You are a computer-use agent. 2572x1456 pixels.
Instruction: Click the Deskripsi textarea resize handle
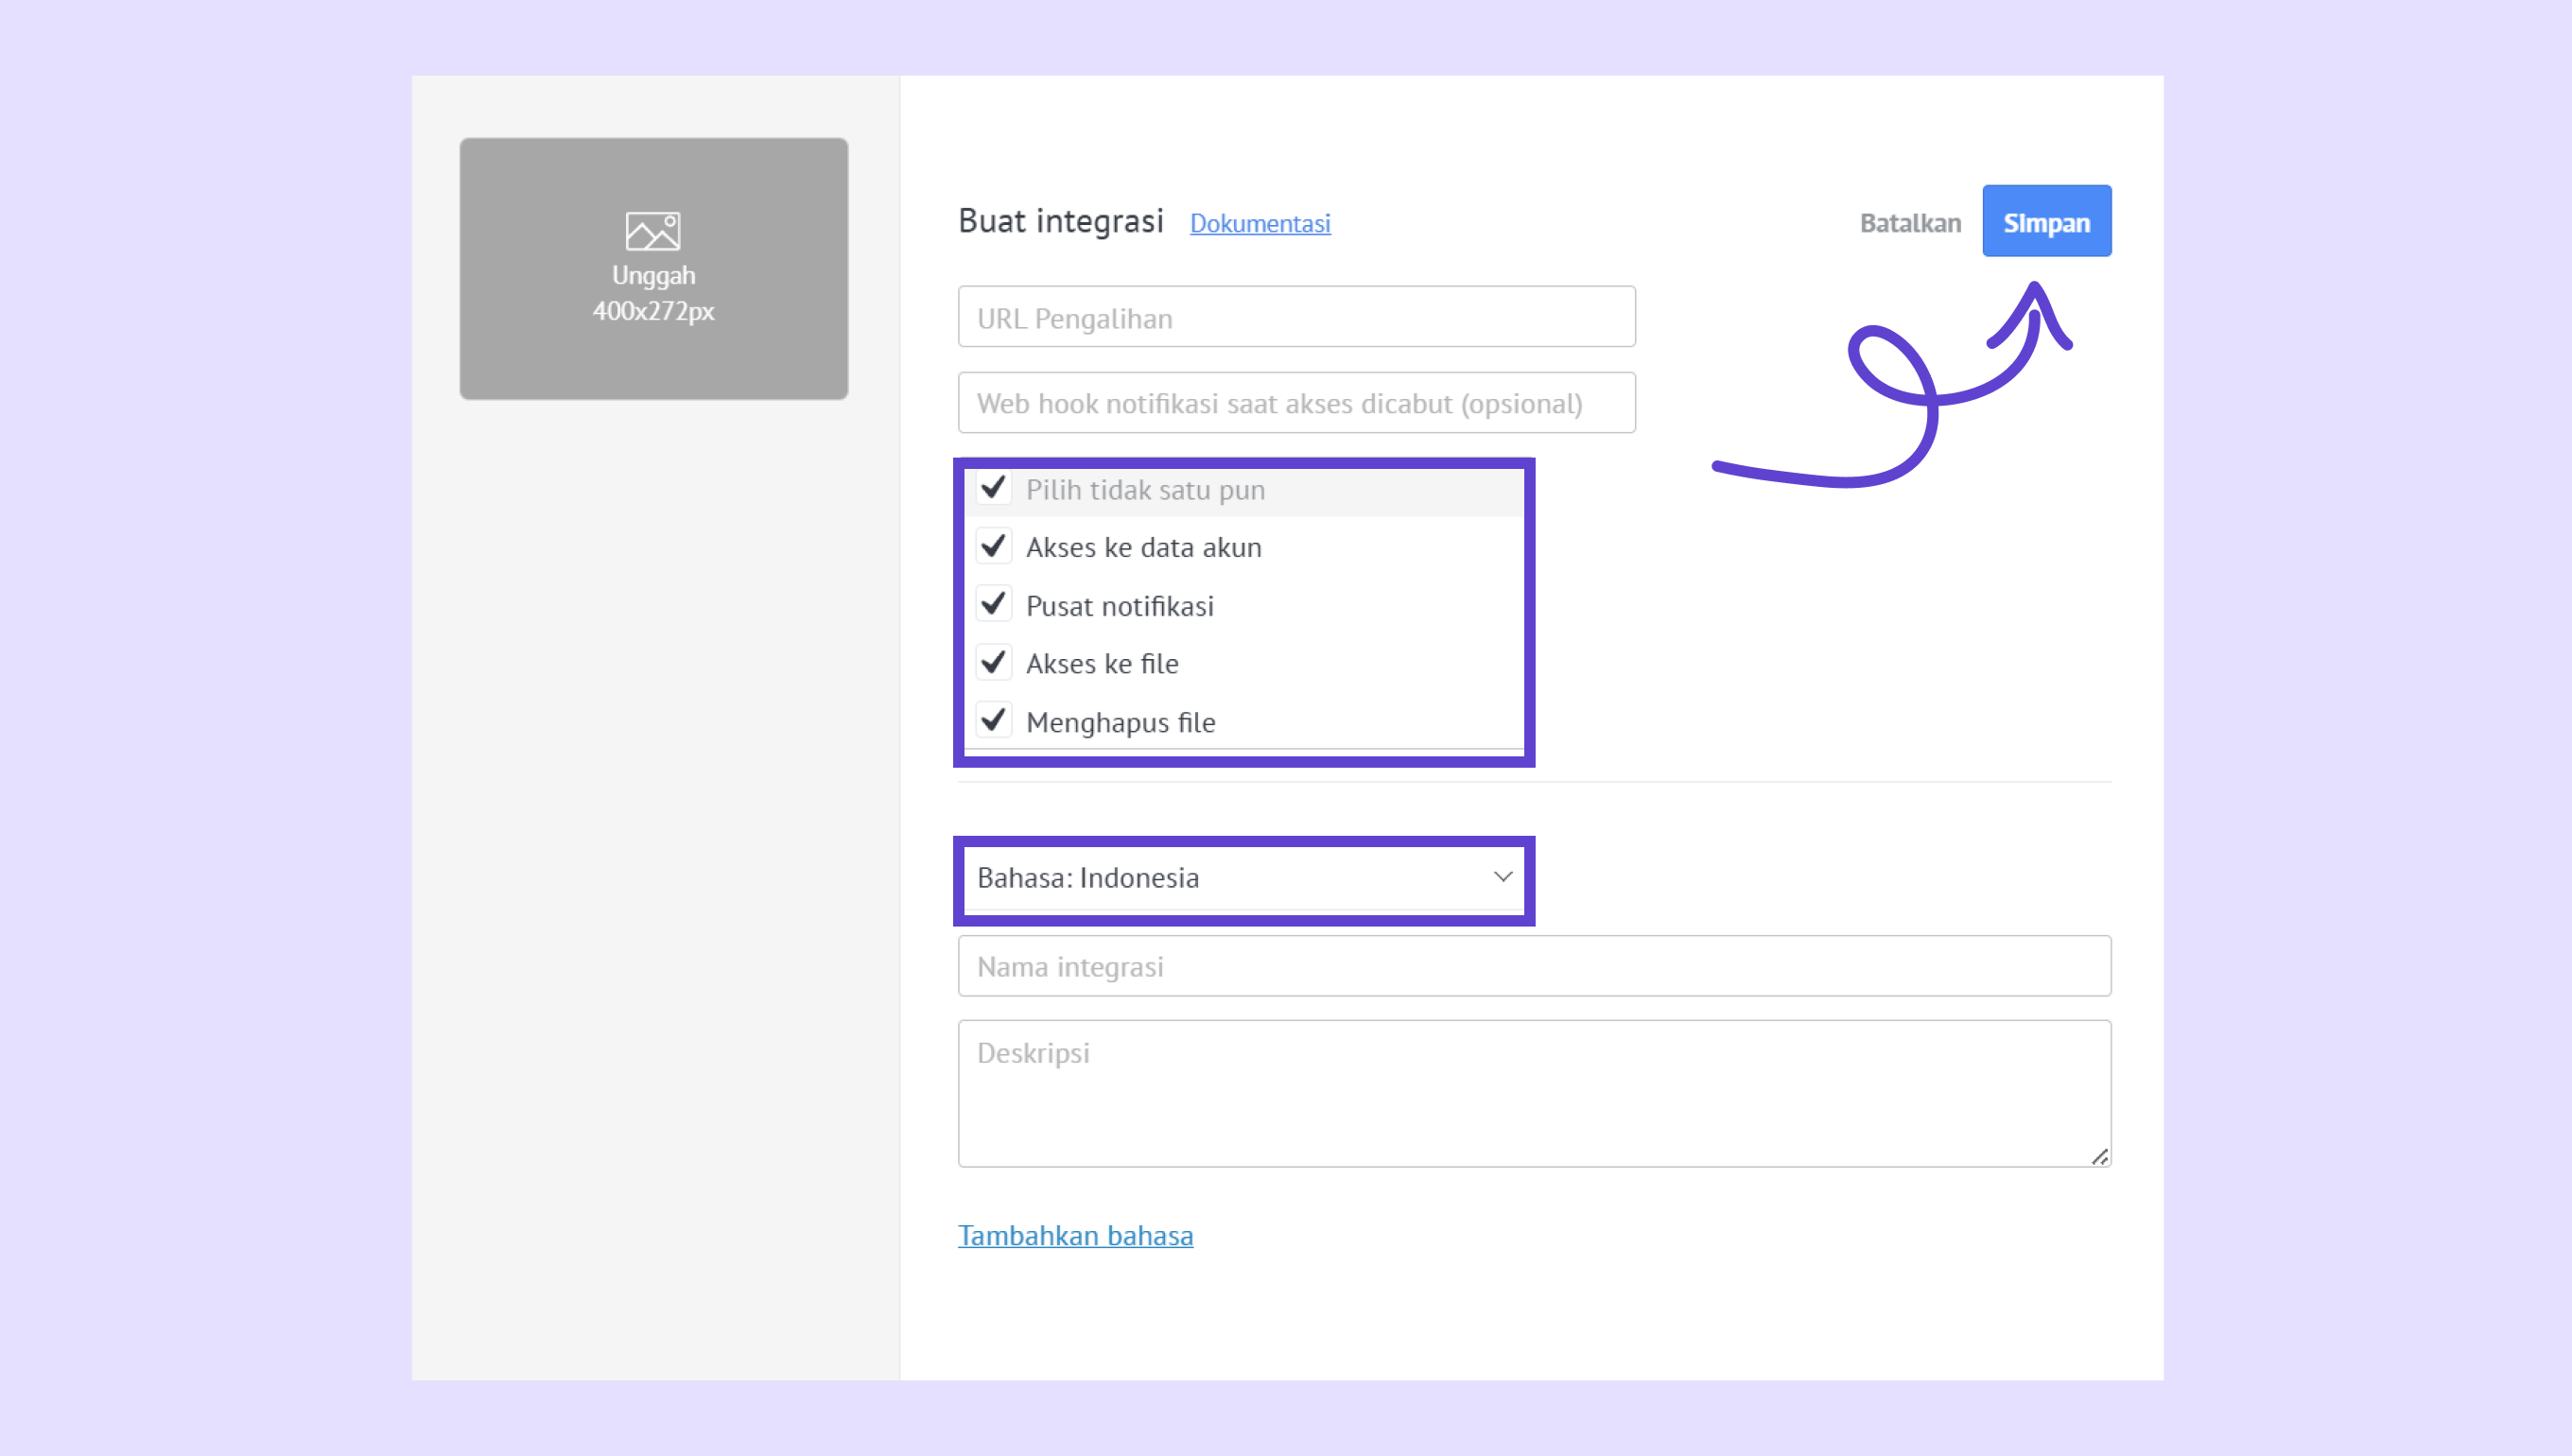click(x=2099, y=1157)
